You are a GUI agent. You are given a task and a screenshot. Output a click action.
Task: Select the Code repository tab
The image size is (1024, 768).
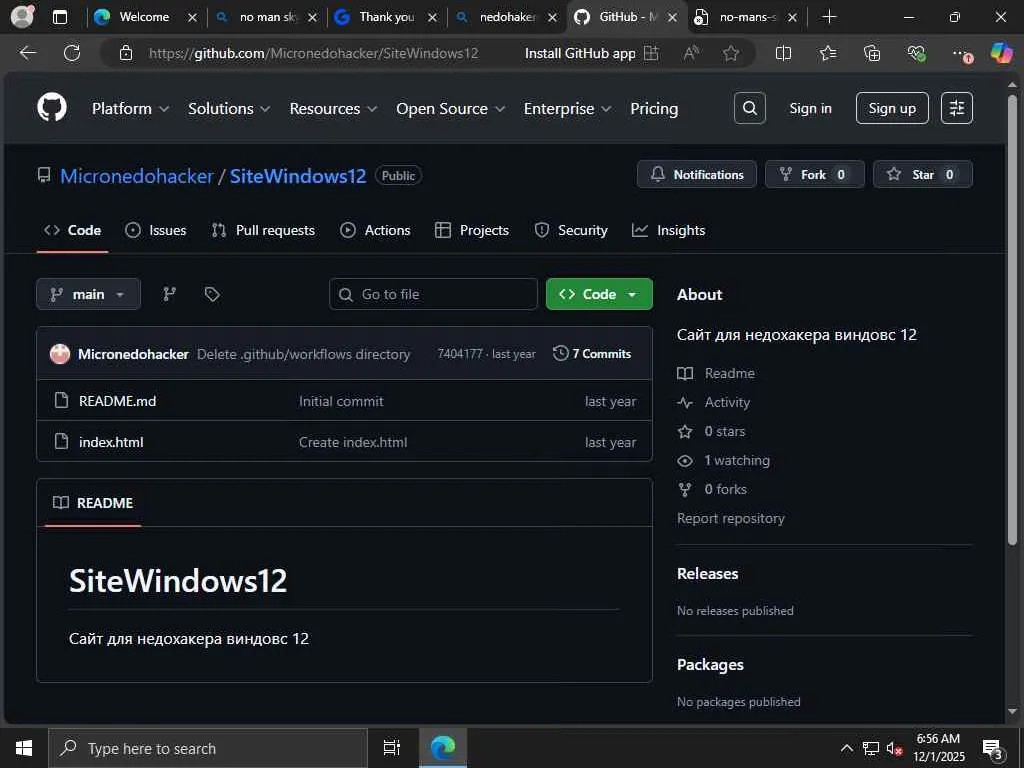pyautogui.click(x=72, y=231)
